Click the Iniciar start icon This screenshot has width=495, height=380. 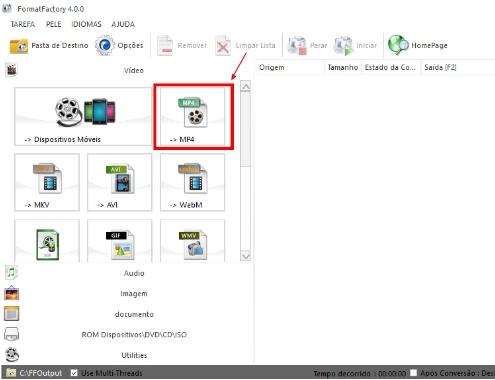[x=343, y=45]
